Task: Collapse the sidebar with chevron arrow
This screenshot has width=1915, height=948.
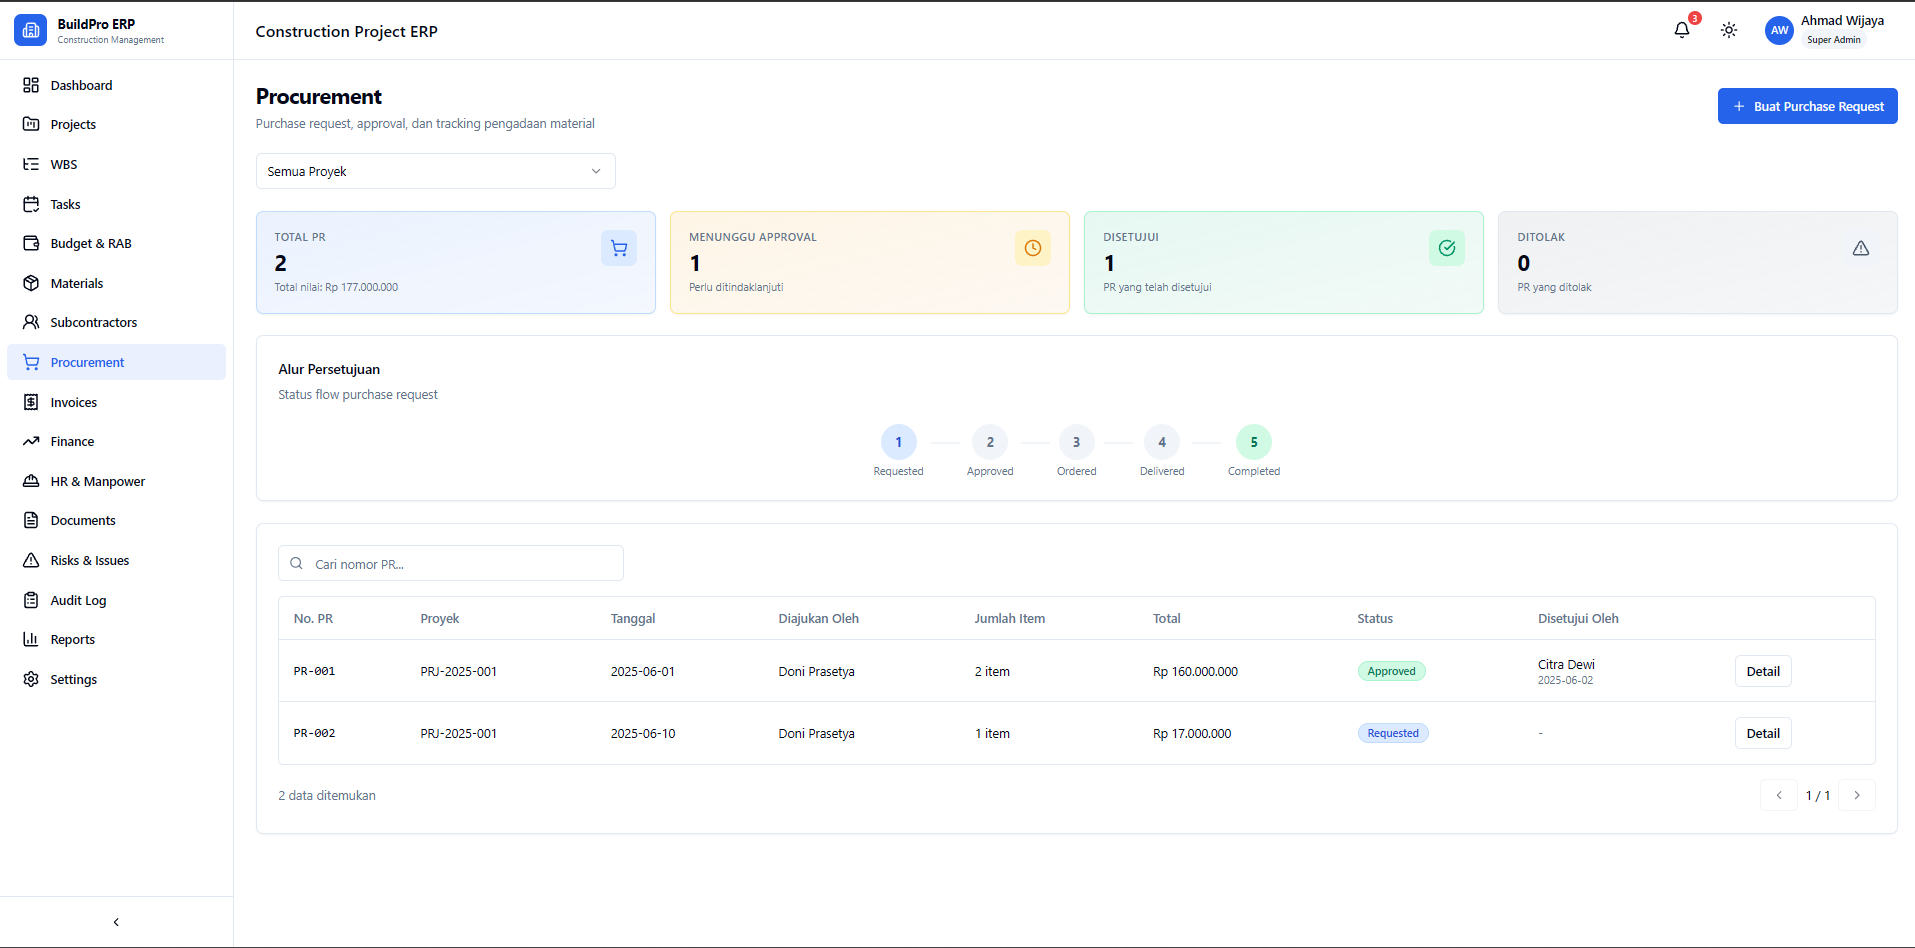Action: point(116,922)
